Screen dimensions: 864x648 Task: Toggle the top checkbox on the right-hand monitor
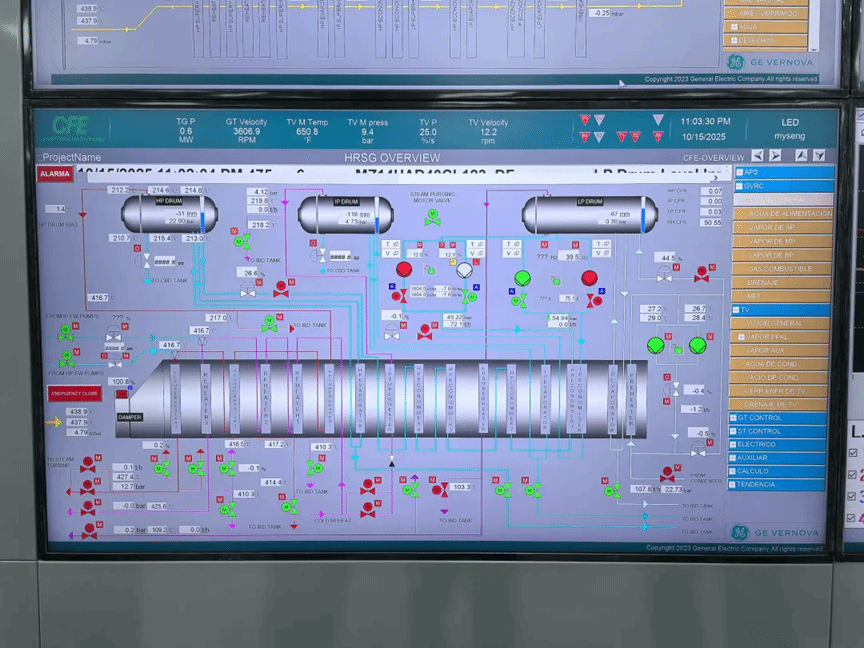[x=853, y=452]
